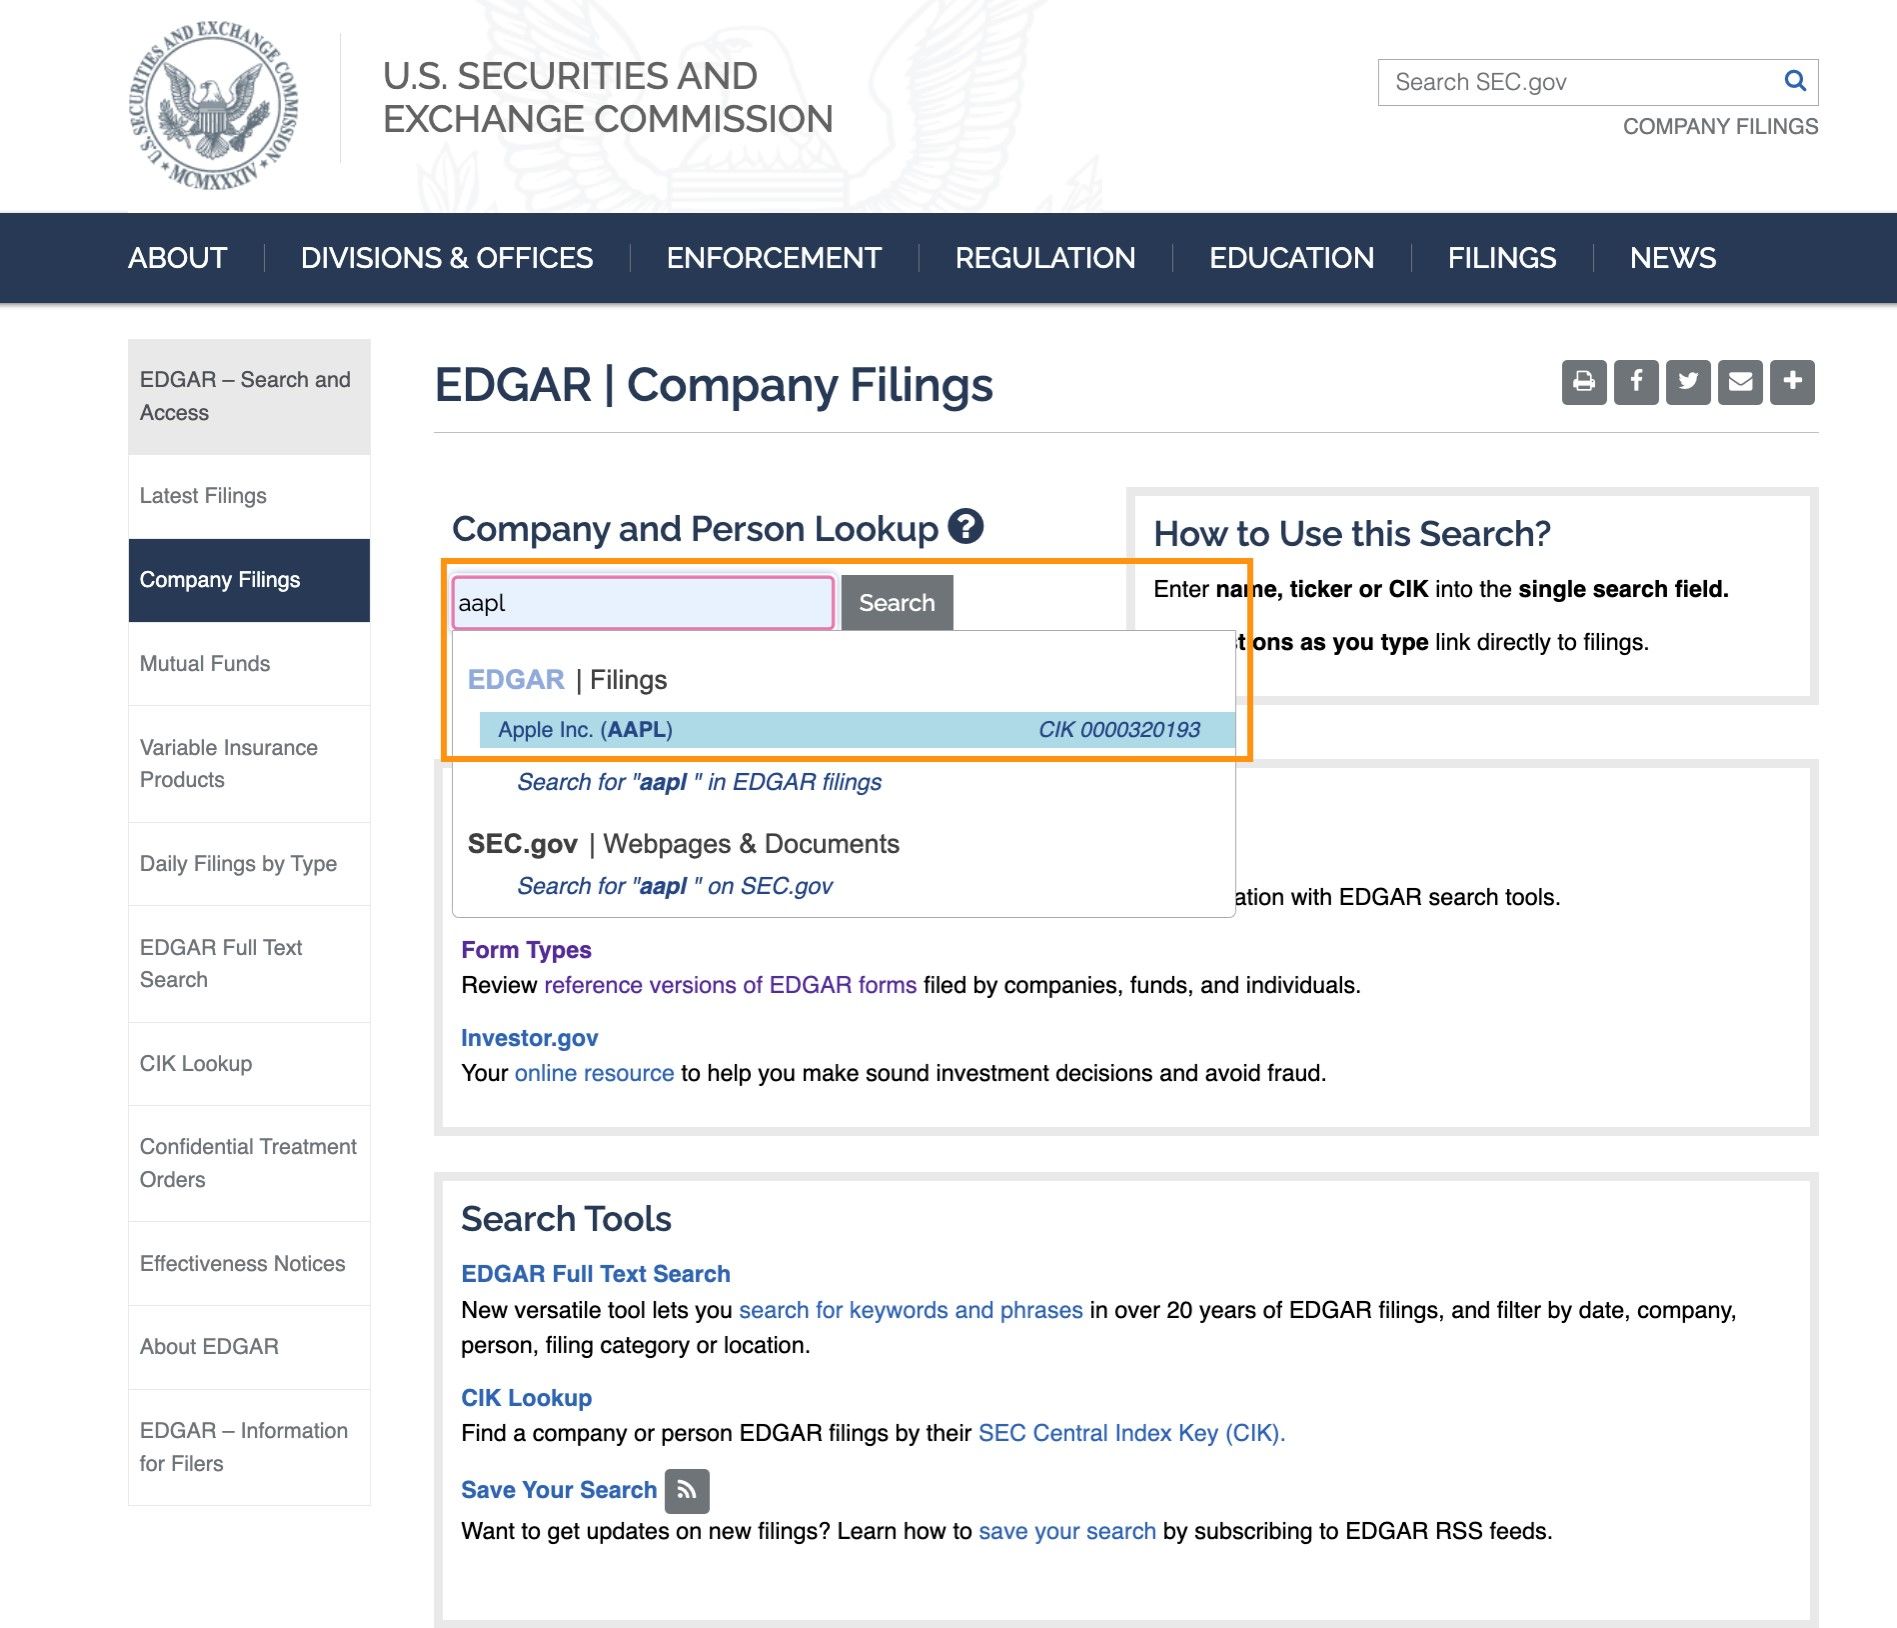Share the page on Twitter
The width and height of the screenshot is (1897, 1628).
[x=1688, y=382]
